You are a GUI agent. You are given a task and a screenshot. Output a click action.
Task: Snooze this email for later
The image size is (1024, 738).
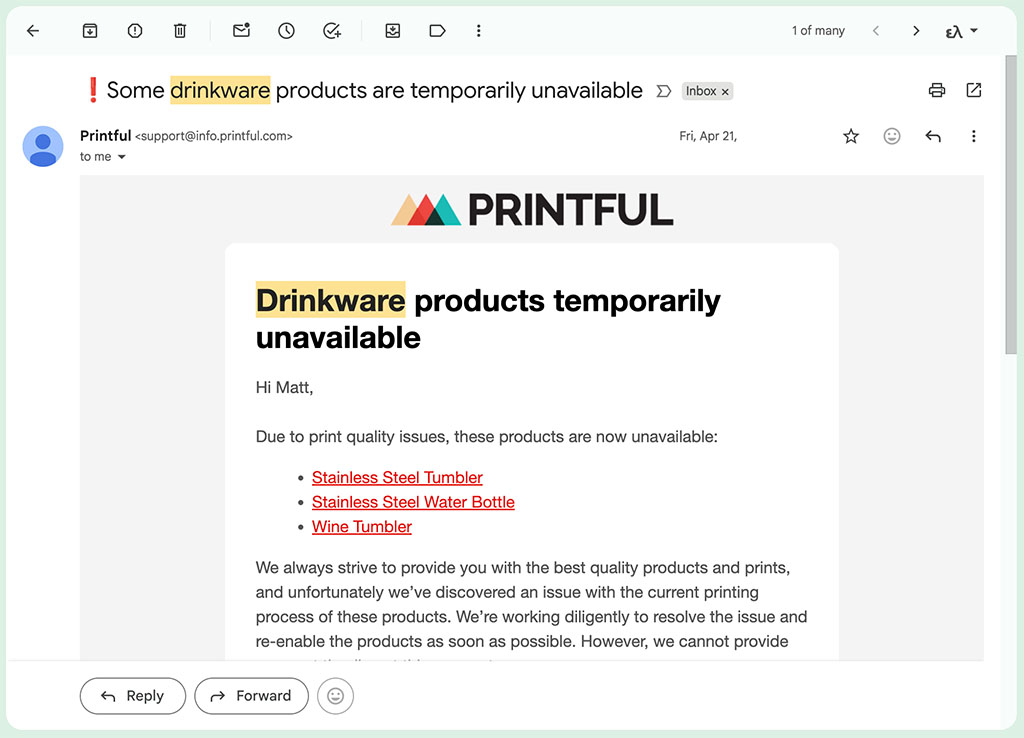[286, 30]
